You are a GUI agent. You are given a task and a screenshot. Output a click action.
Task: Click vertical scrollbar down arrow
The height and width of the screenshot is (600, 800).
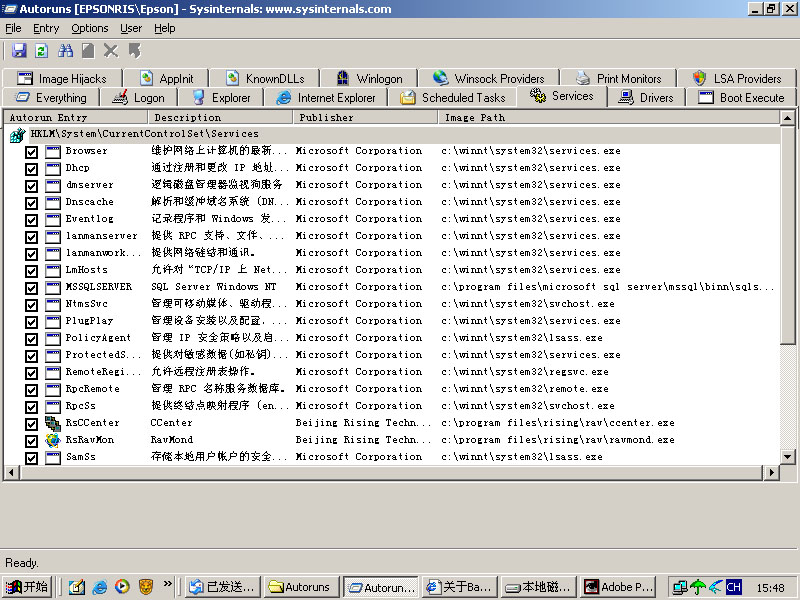(787, 457)
